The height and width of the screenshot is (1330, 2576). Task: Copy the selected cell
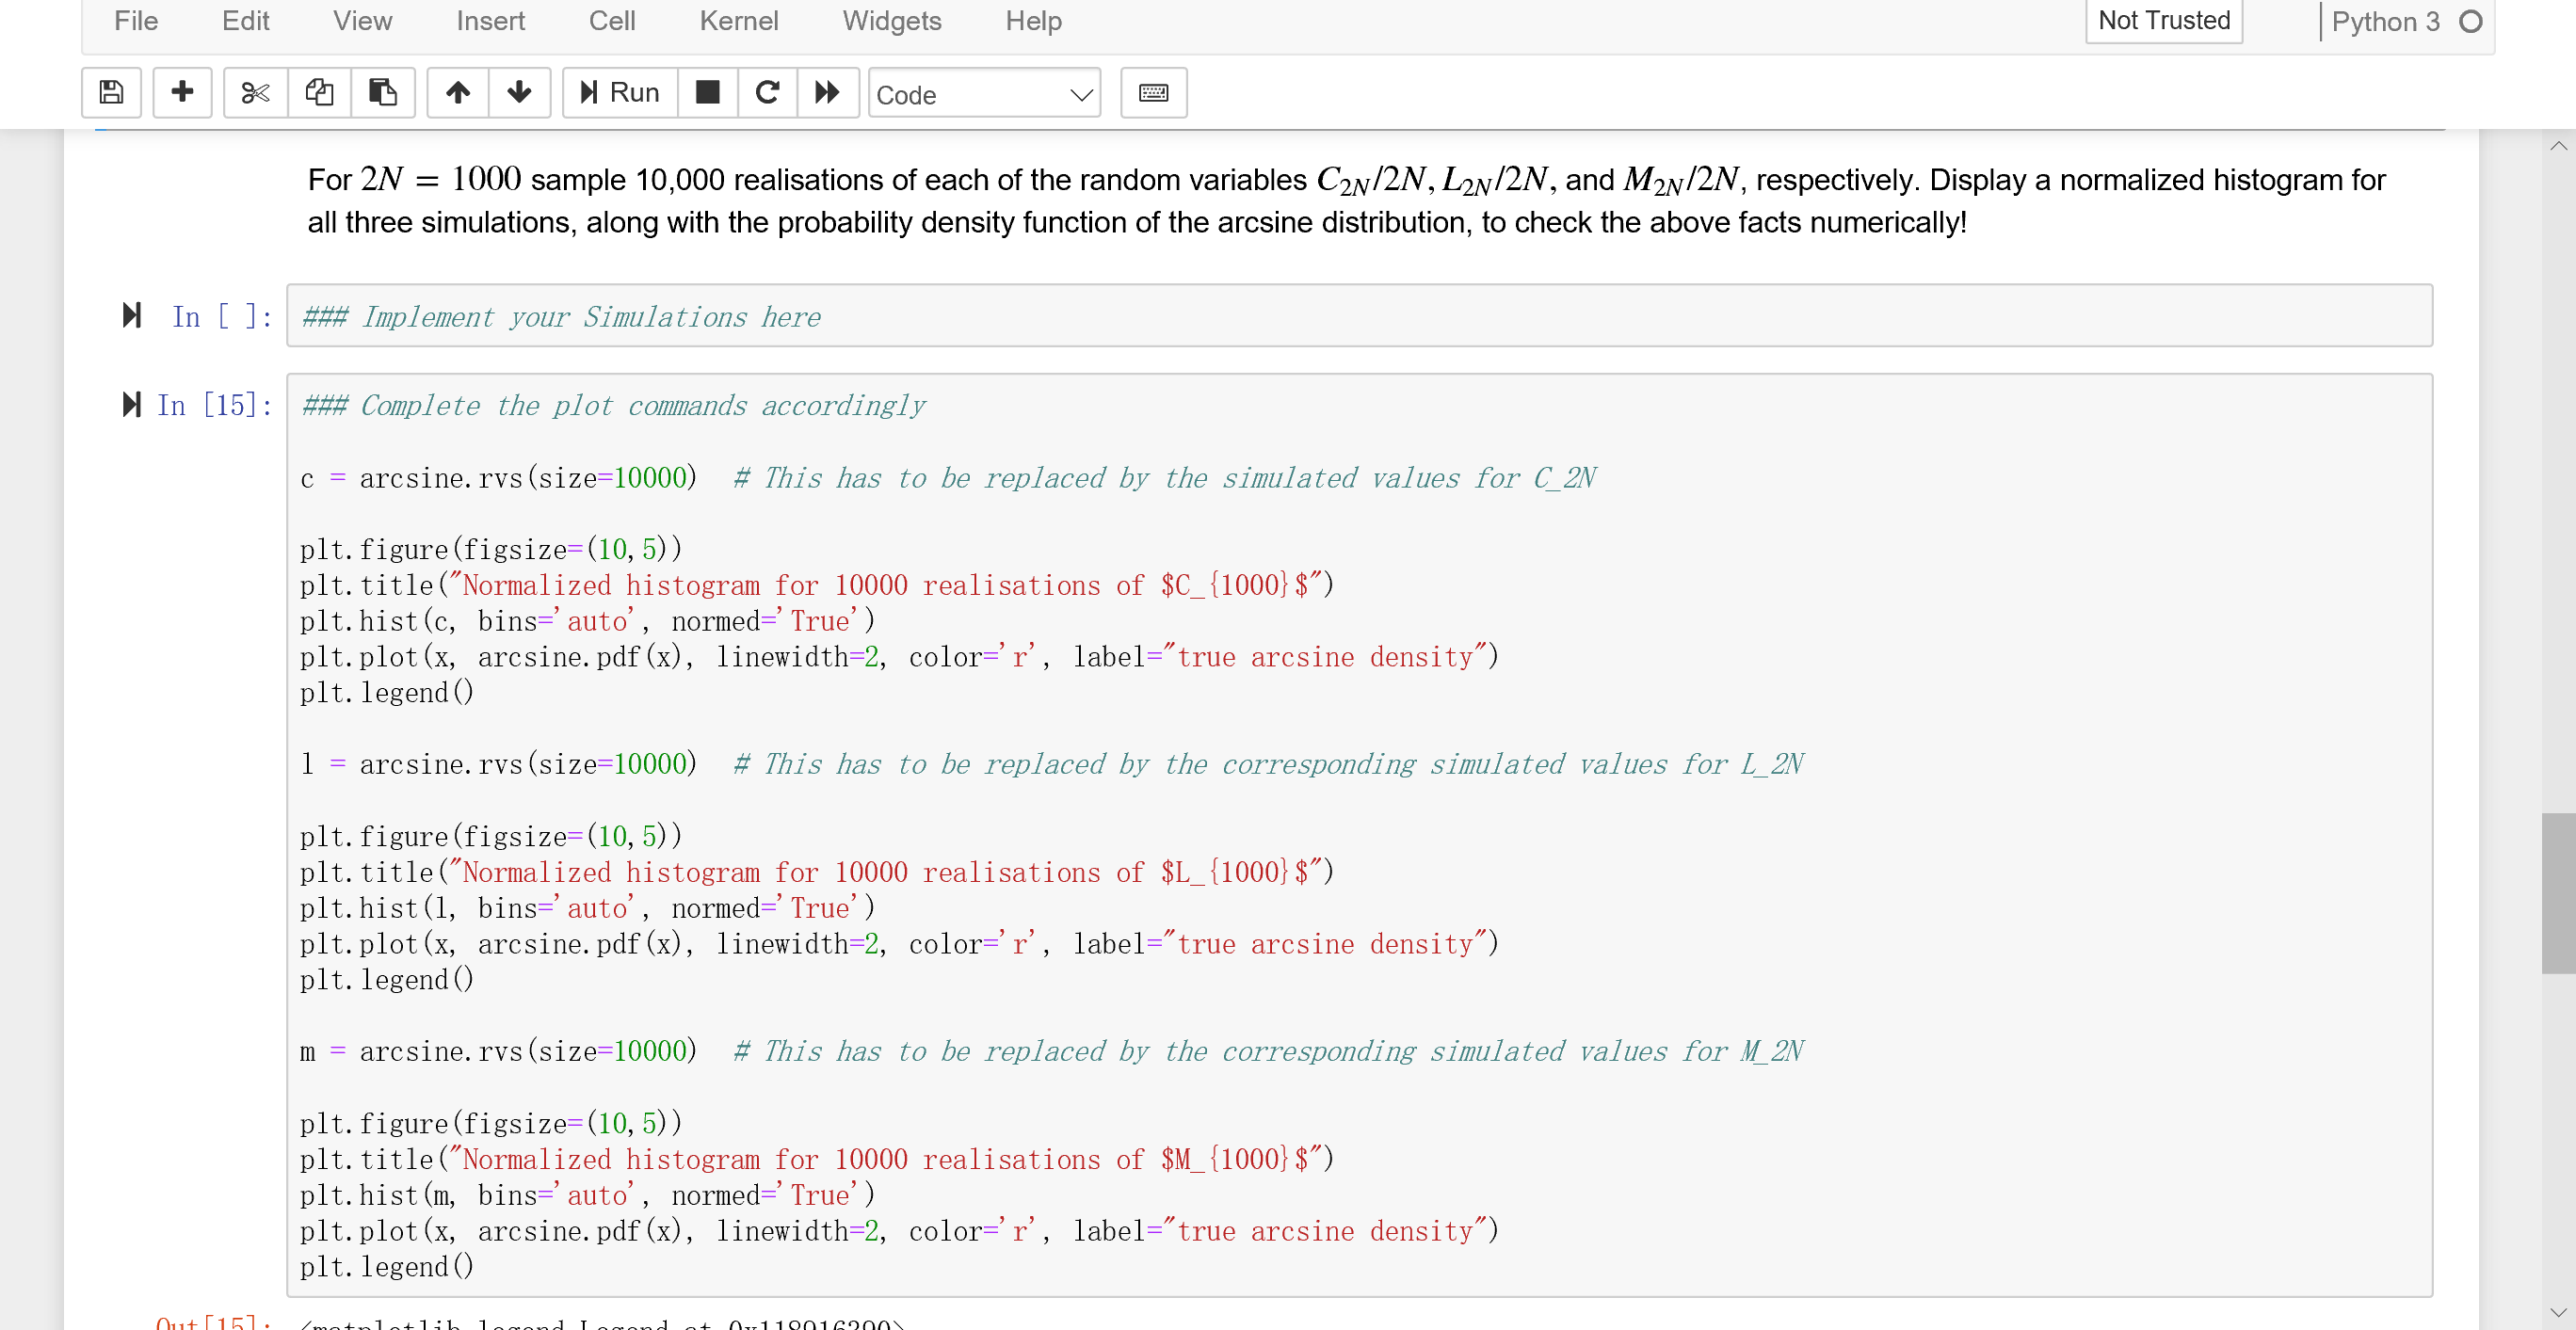click(319, 93)
